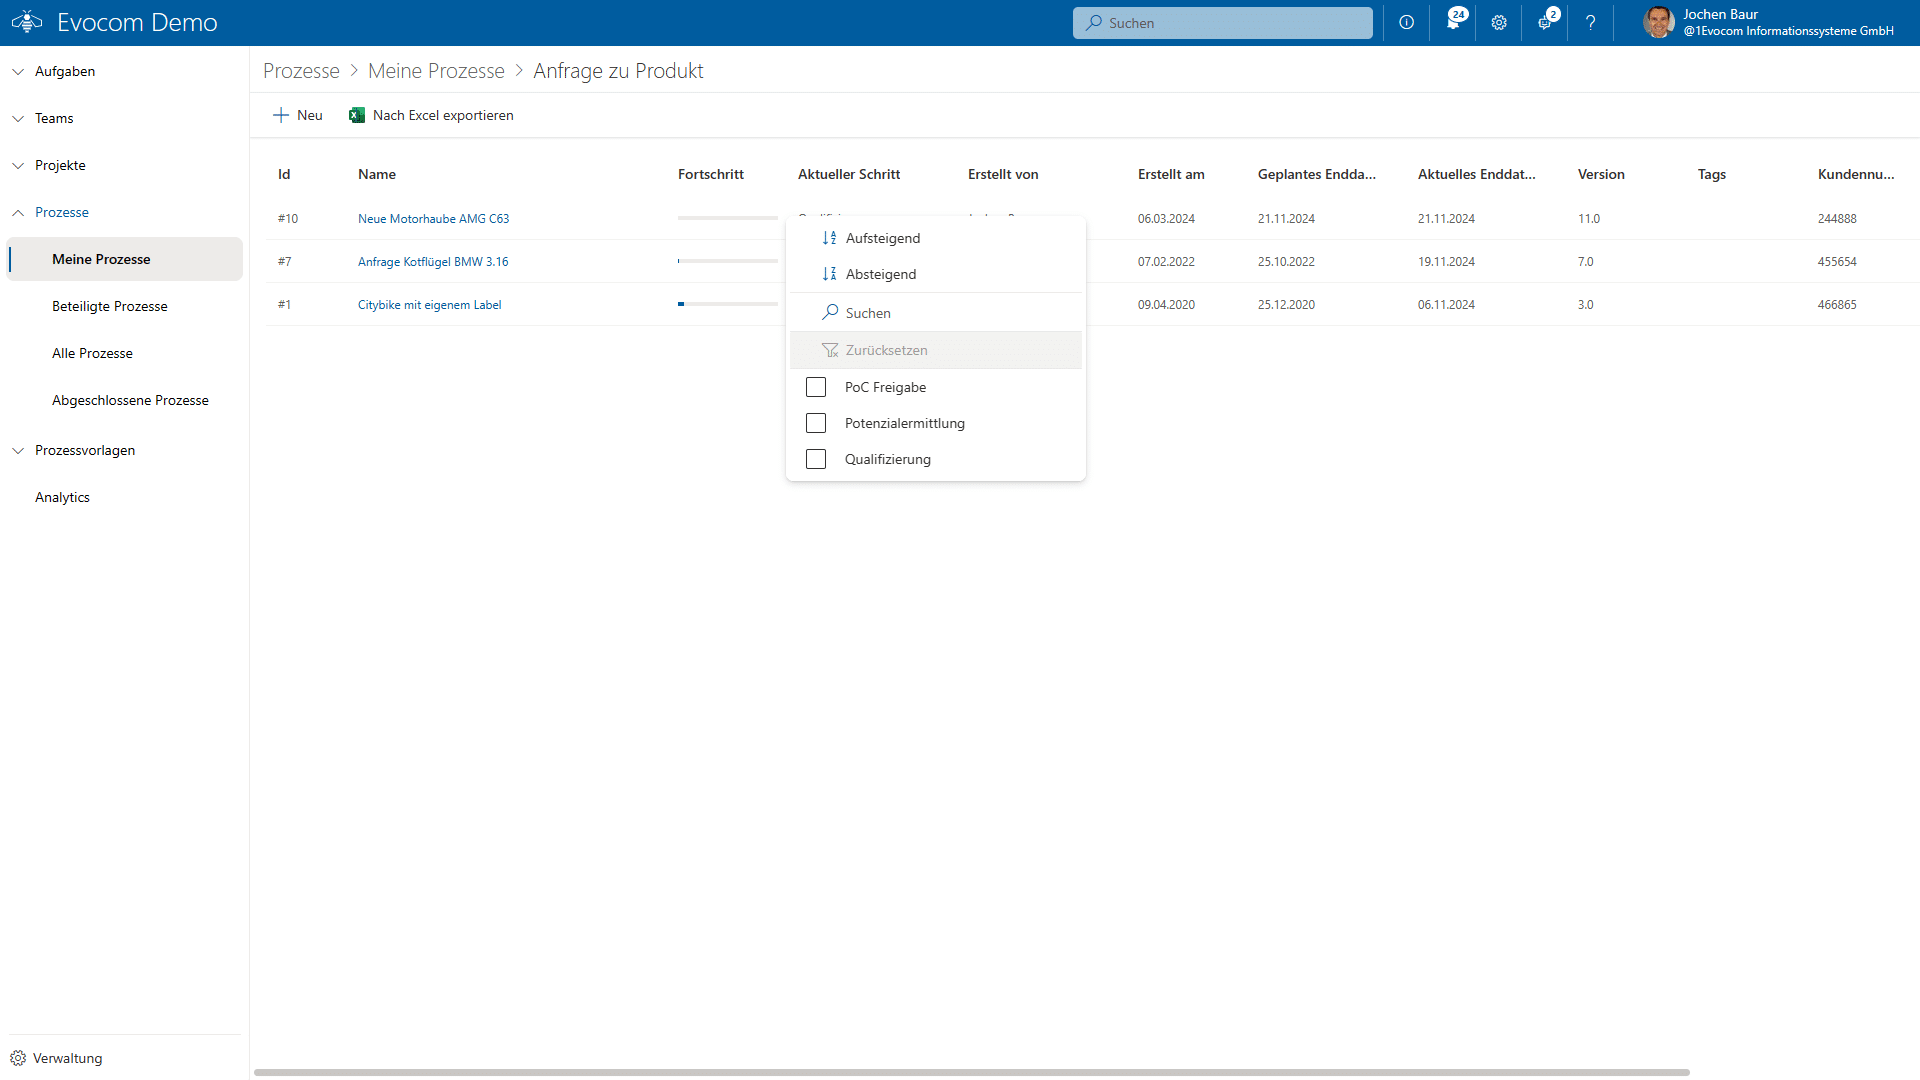Click the magnifier icon in the top search box
The height and width of the screenshot is (1080, 1920).
[1094, 22]
